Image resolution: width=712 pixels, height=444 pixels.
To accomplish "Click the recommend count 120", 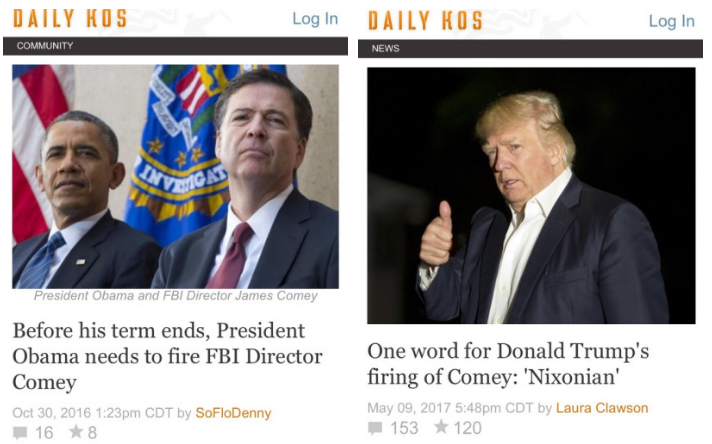I will (x=468, y=428).
